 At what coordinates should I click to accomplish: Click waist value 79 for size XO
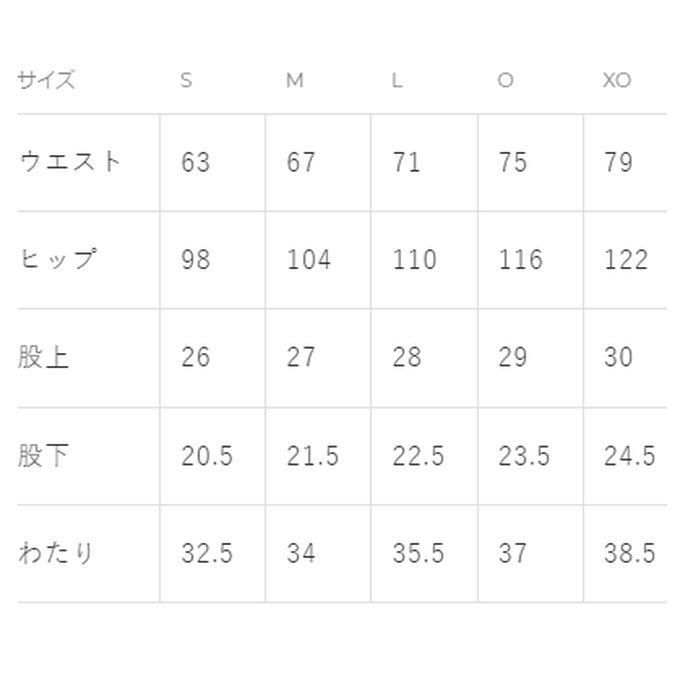click(x=619, y=162)
